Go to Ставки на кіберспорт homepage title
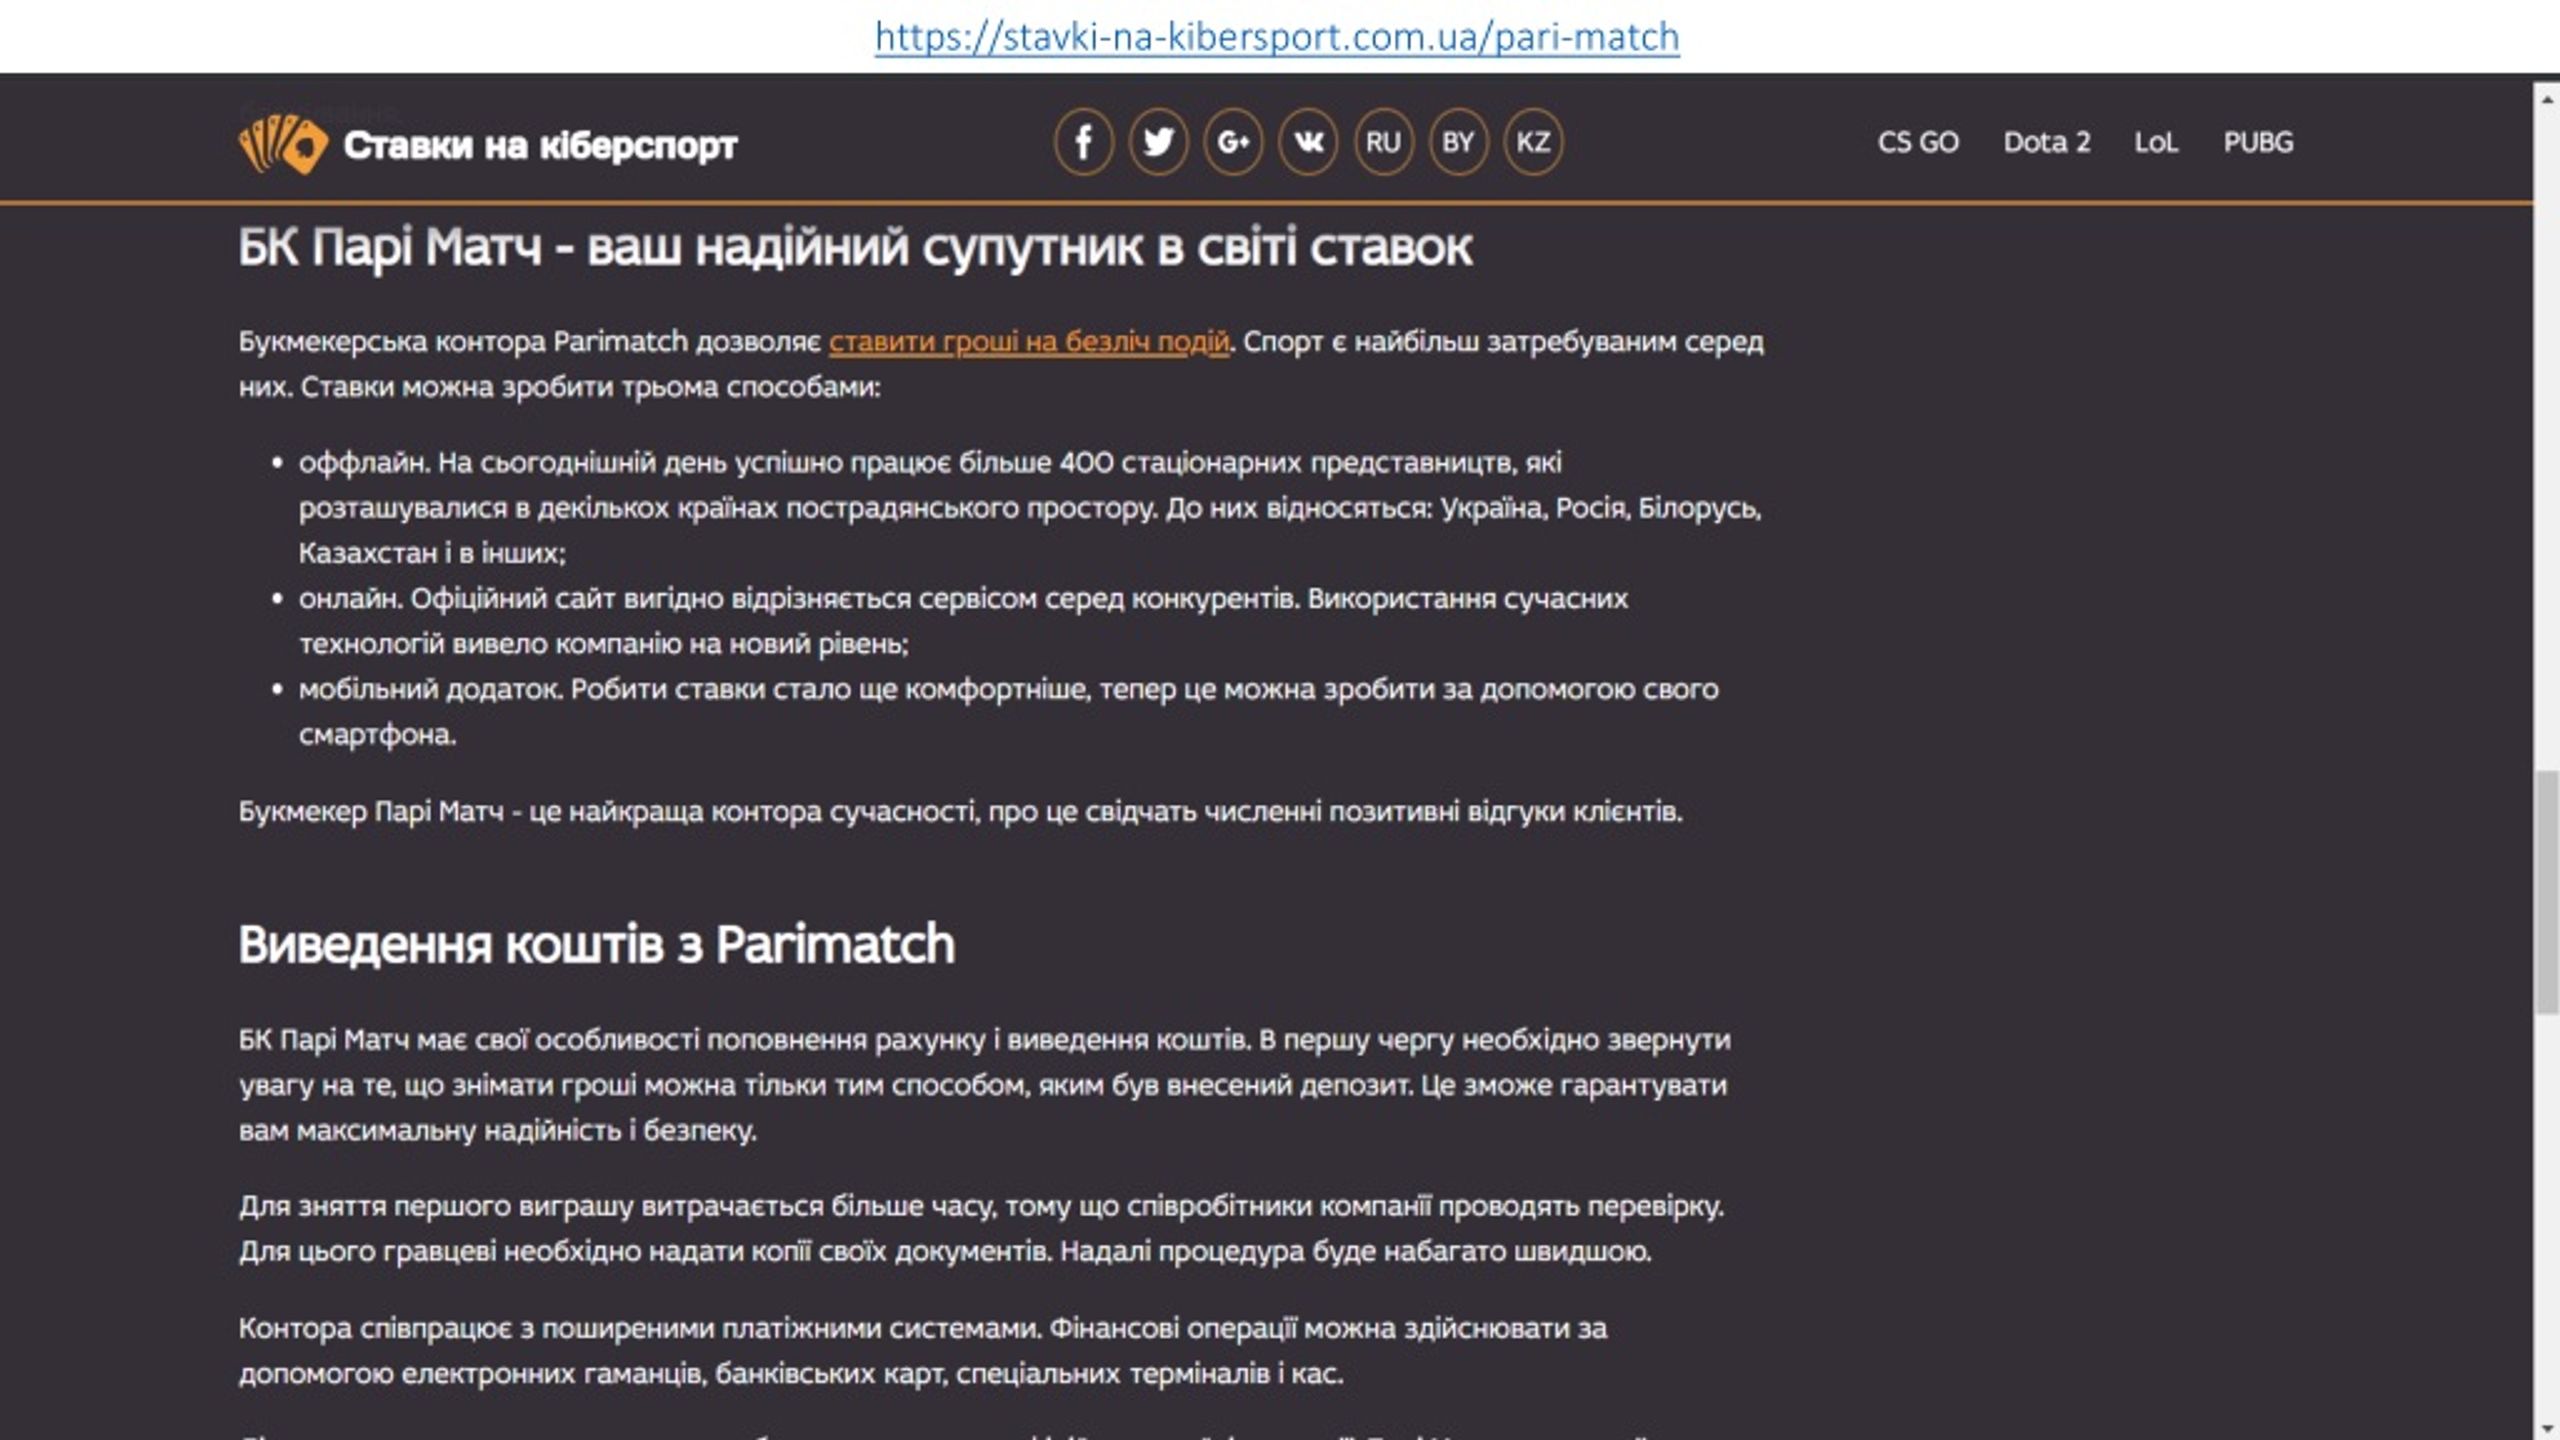This screenshot has width=2560, height=1440. coord(540,145)
